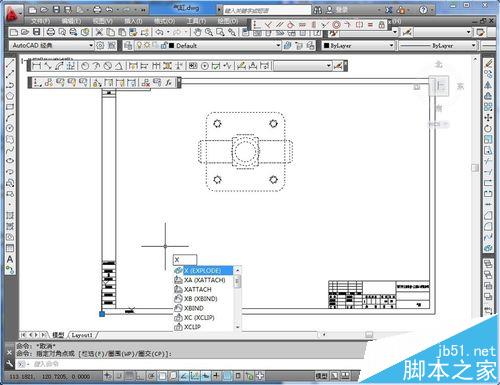Click the Help question mark icon
Viewport: 500px width, 385px height.
[423, 10]
